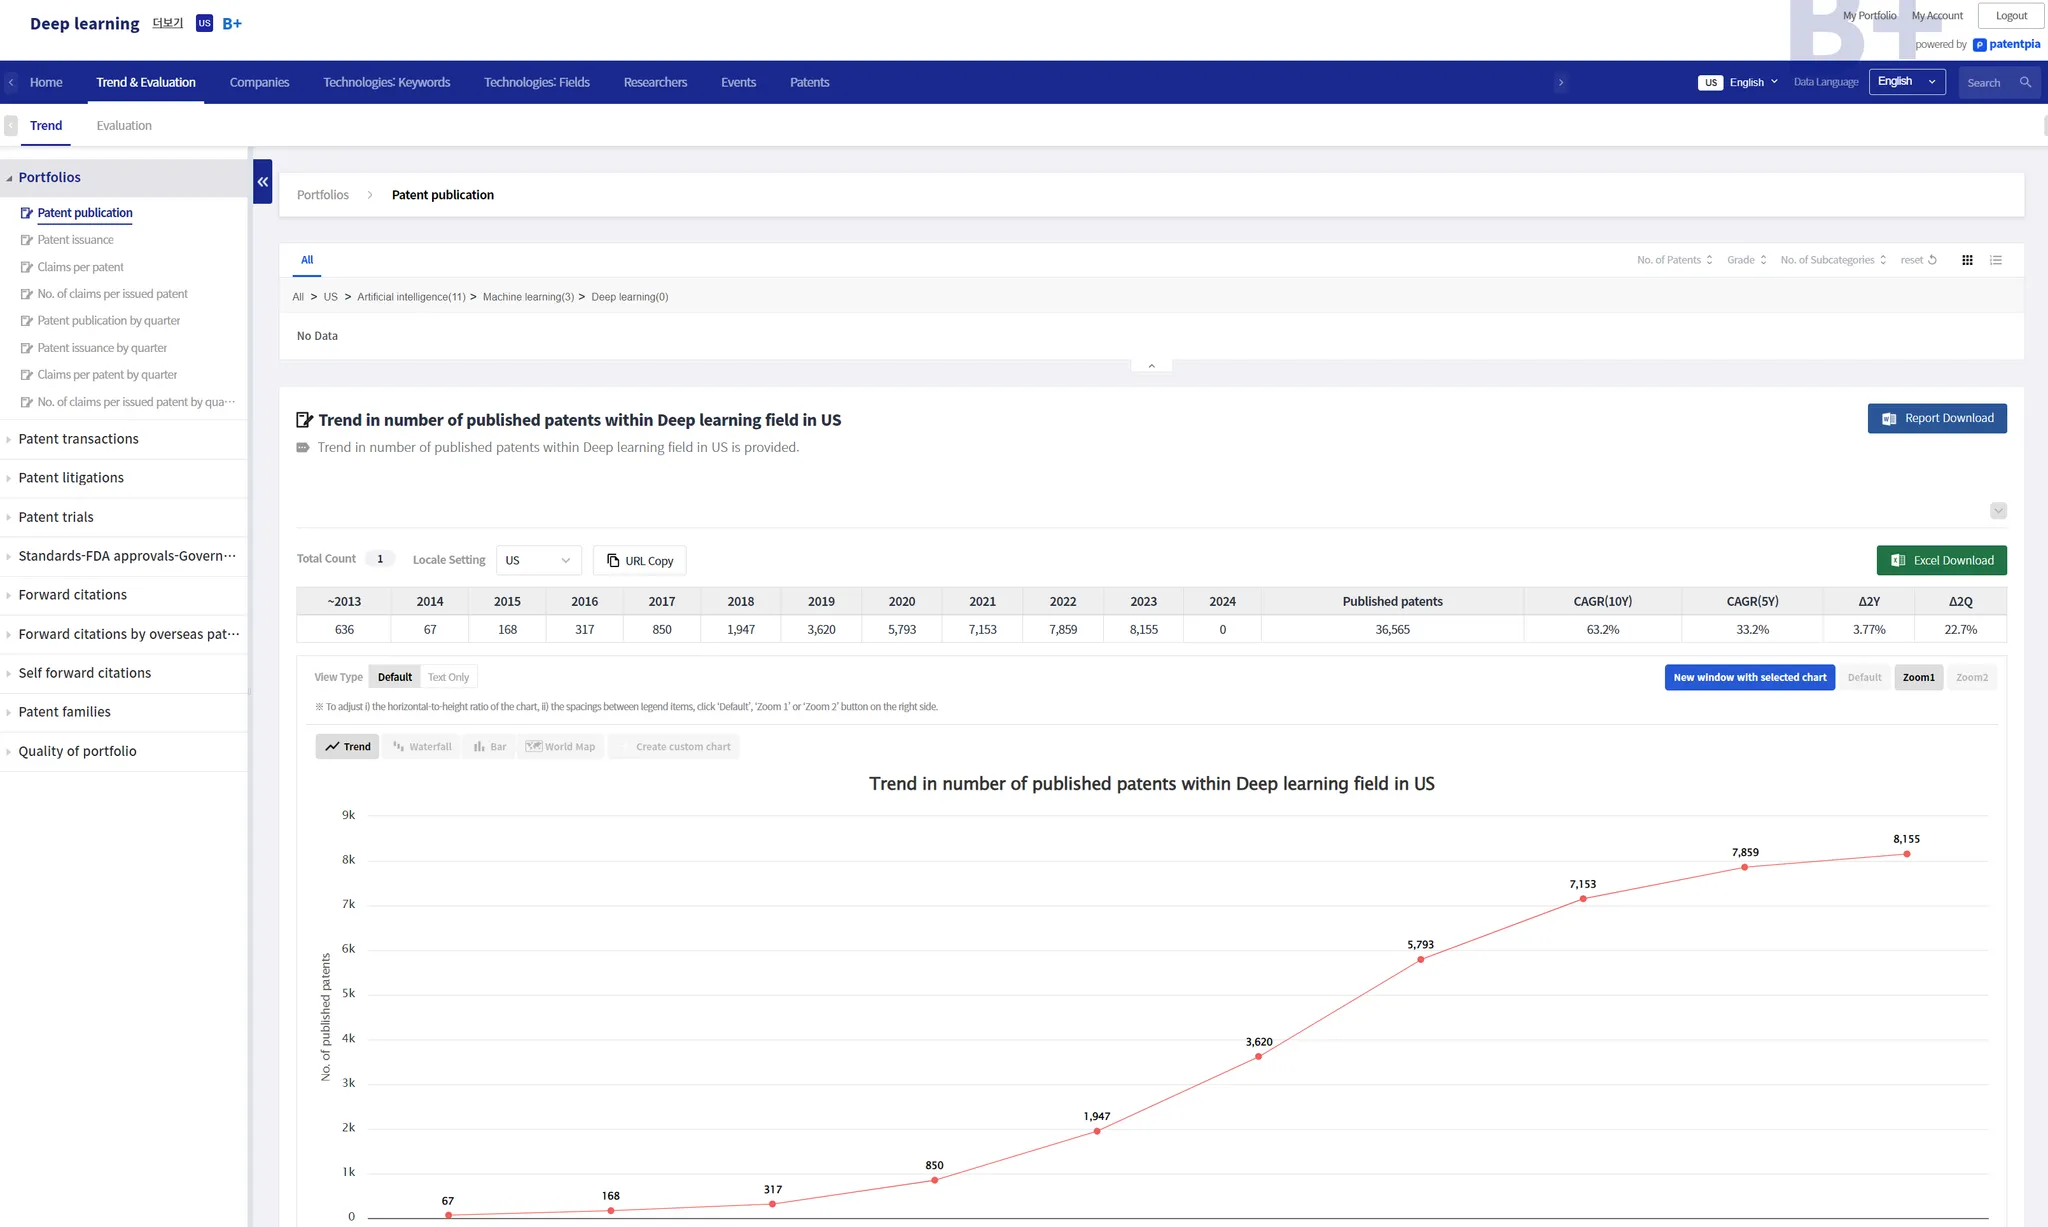Click the Report Download button

1937,419
